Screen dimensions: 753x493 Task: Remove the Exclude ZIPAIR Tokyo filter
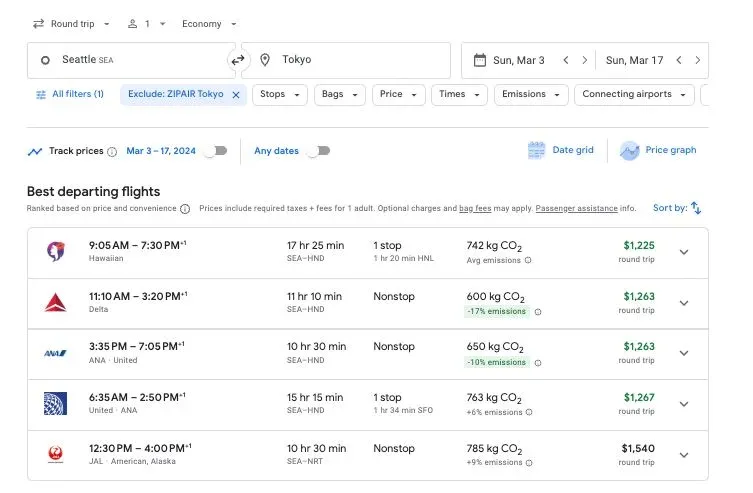(x=236, y=95)
